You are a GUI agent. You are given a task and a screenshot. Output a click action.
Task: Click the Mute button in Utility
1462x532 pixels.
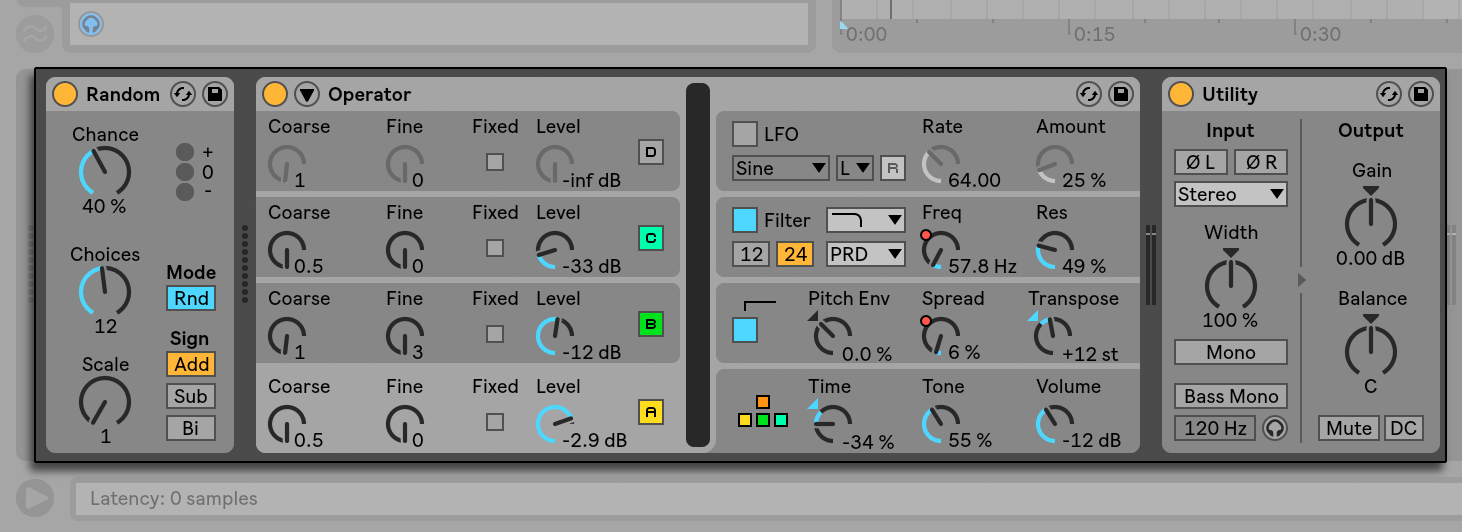pyautogui.click(x=1349, y=428)
